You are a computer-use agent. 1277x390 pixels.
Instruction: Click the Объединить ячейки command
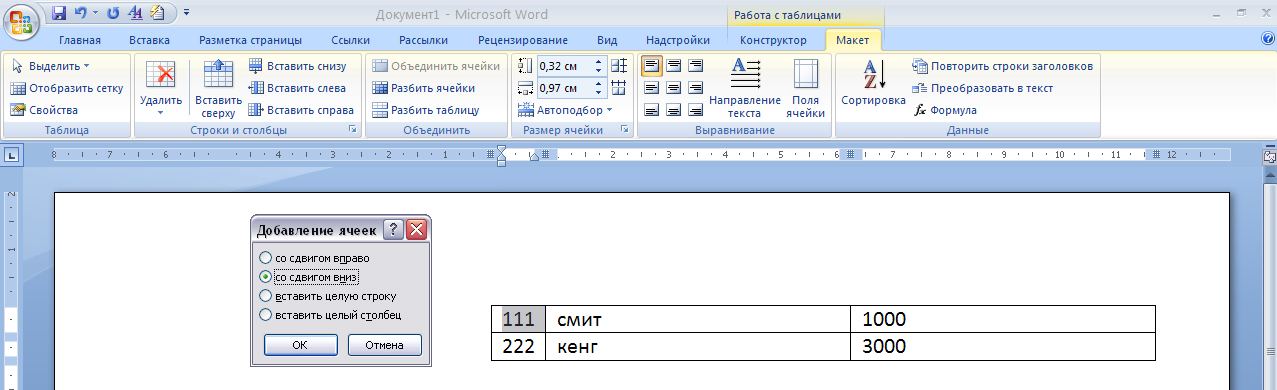tap(436, 66)
